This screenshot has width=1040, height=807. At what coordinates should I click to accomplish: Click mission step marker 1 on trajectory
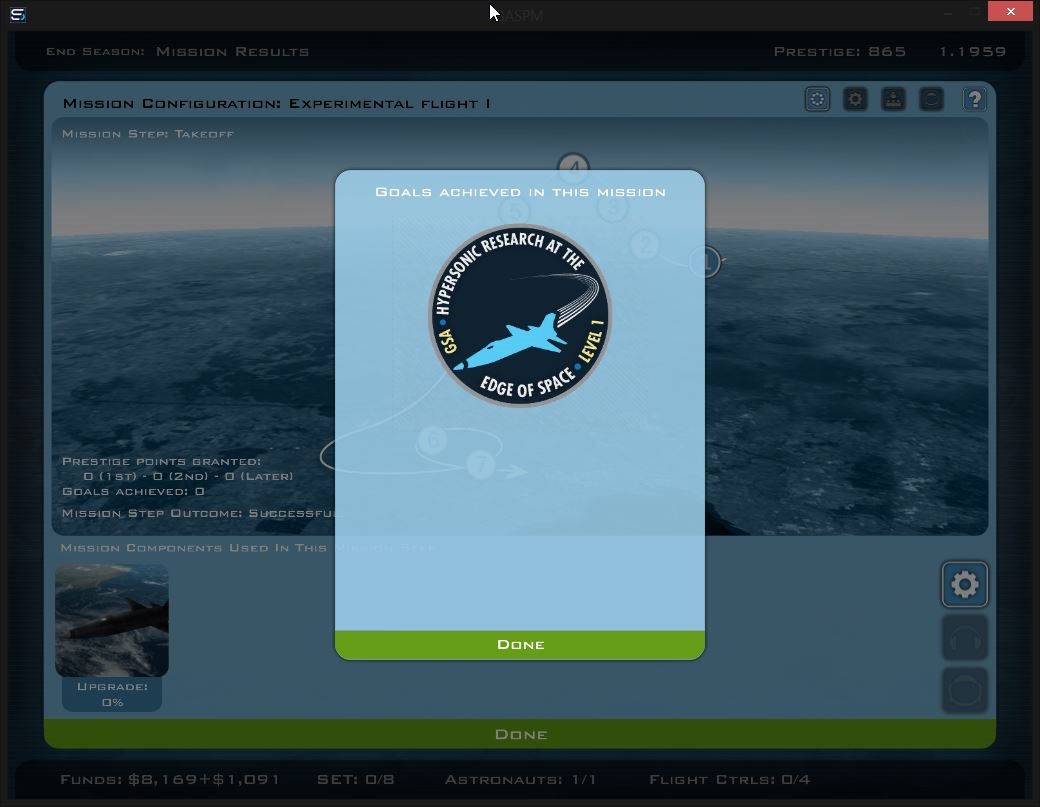click(x=705, y=262)
